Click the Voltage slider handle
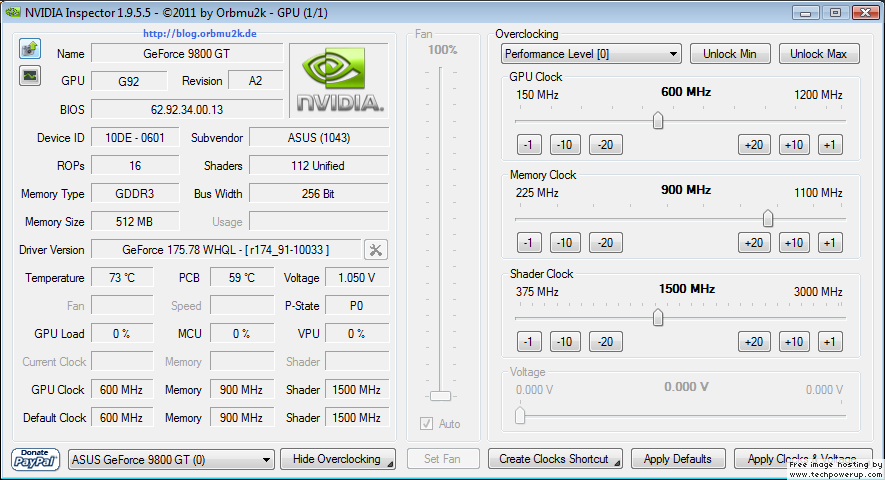 520,415
